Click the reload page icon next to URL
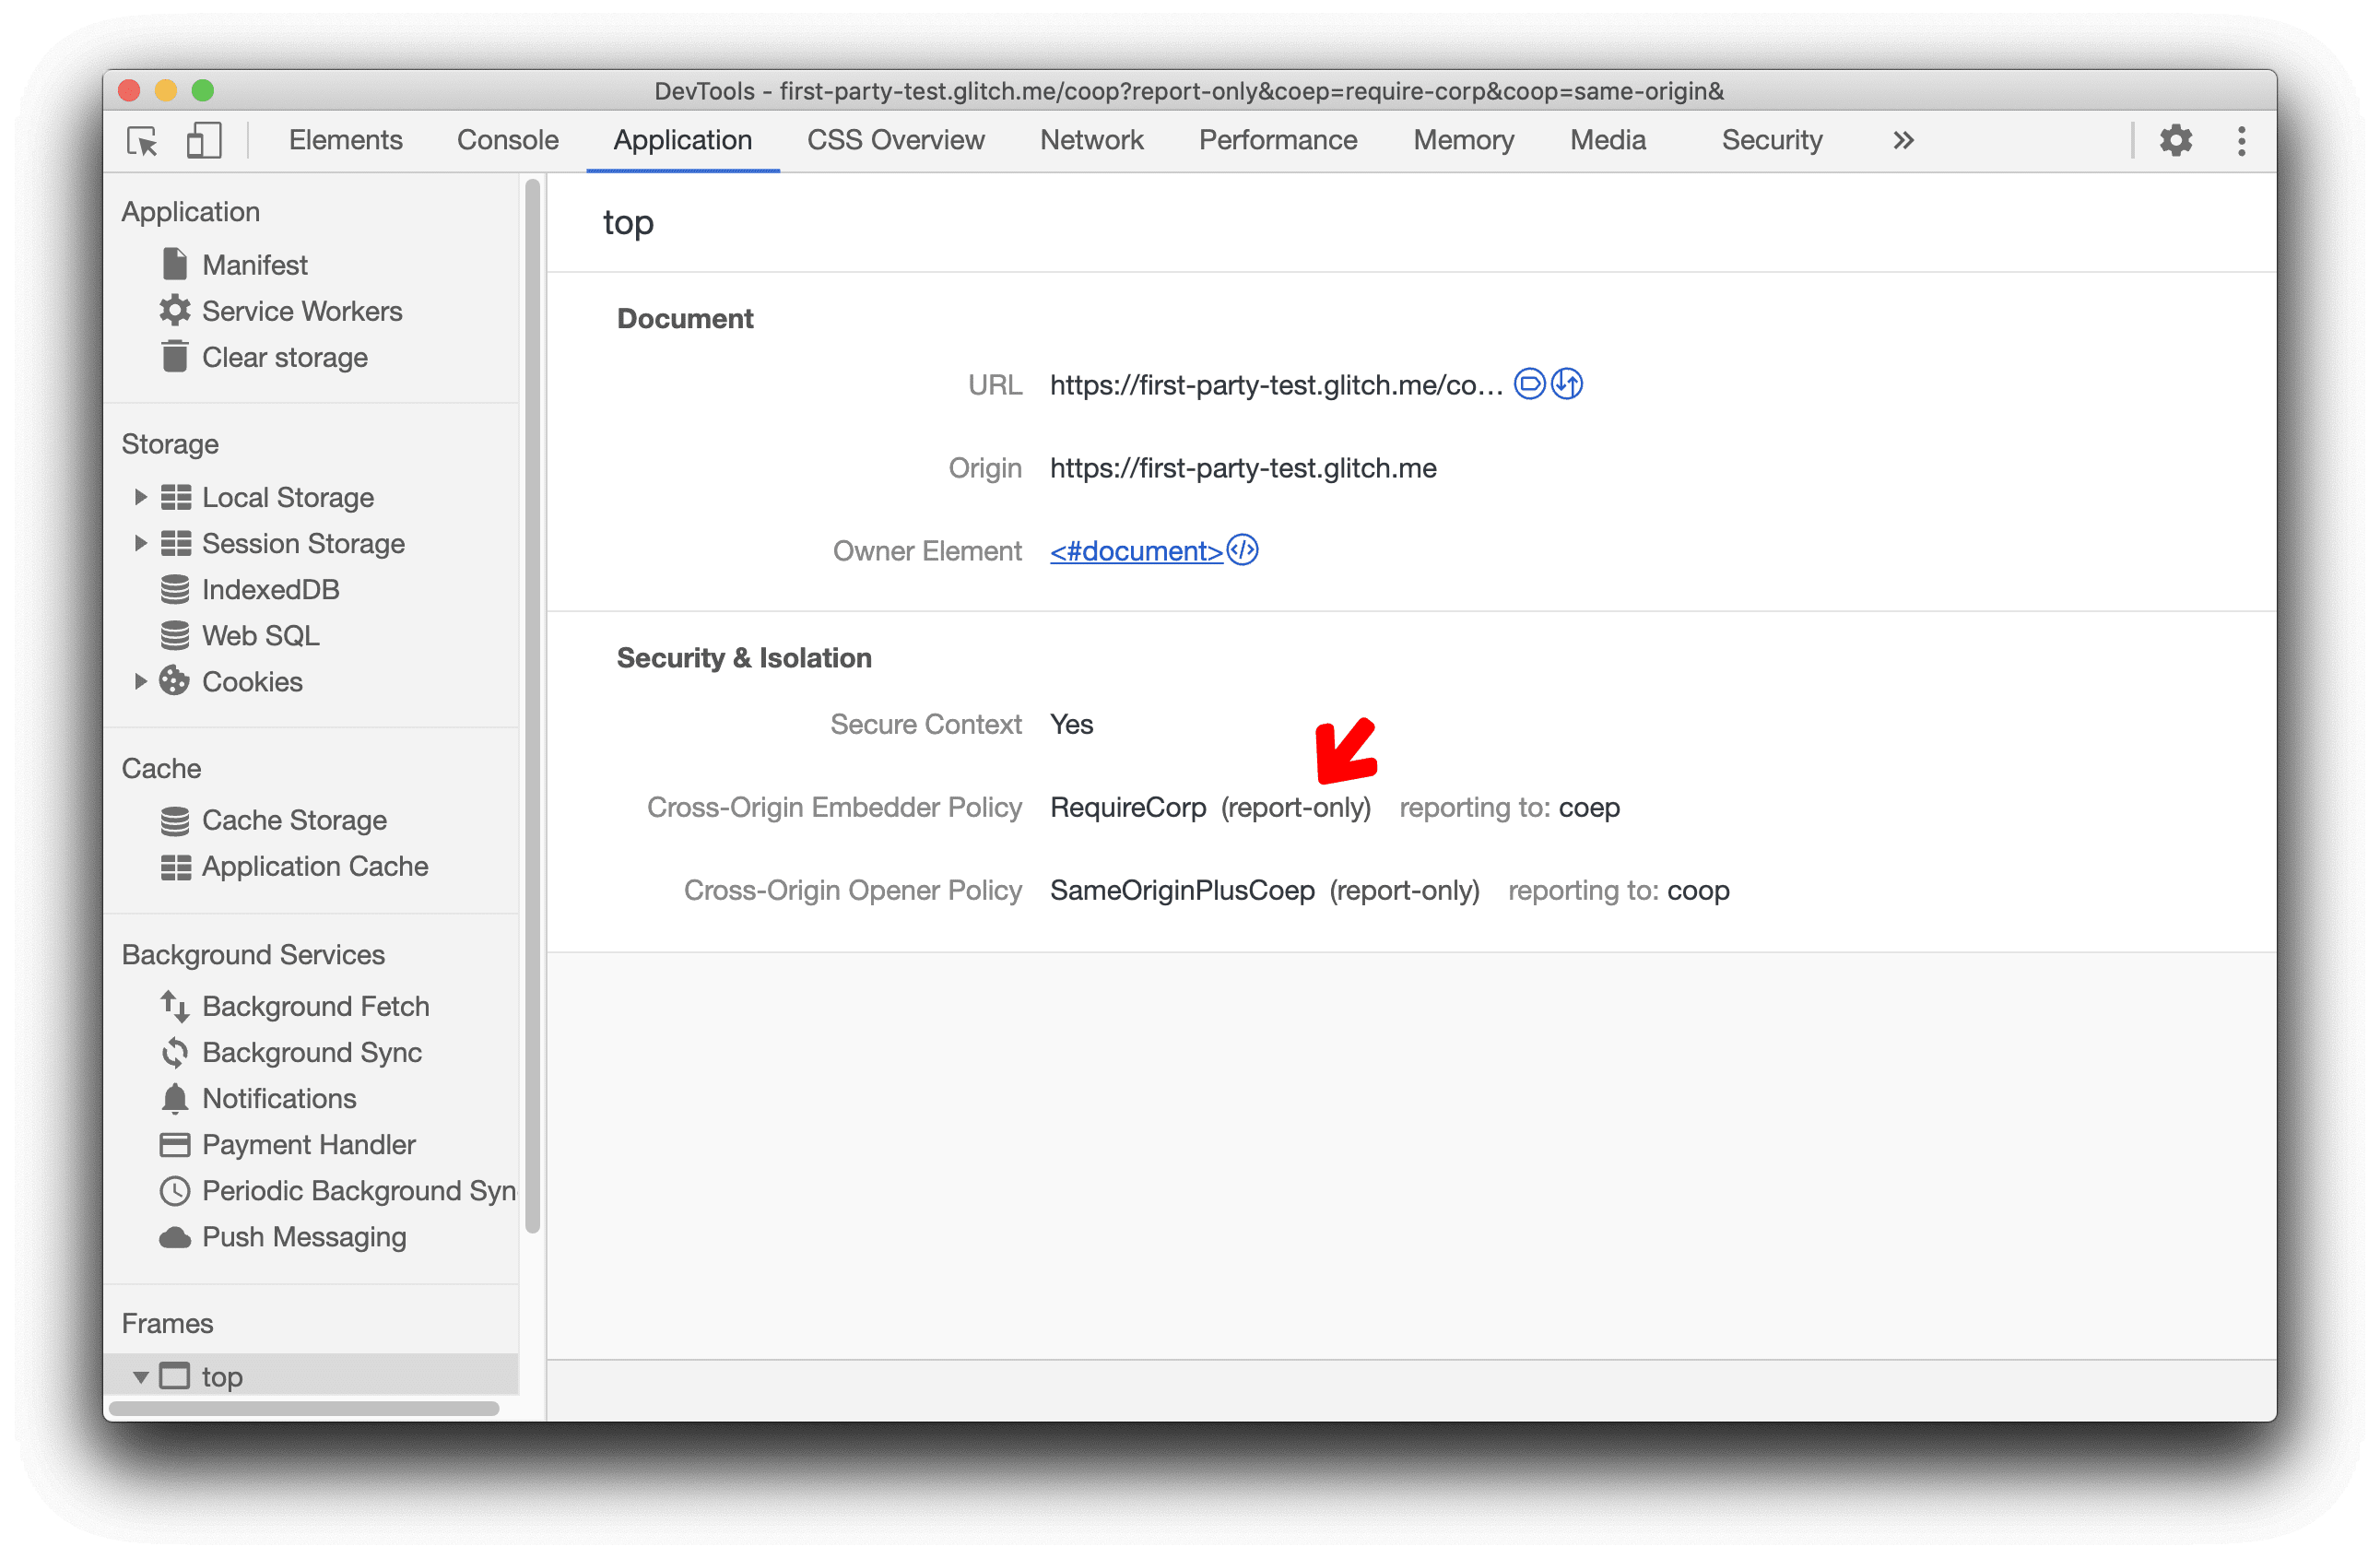 pos(1568,384)
